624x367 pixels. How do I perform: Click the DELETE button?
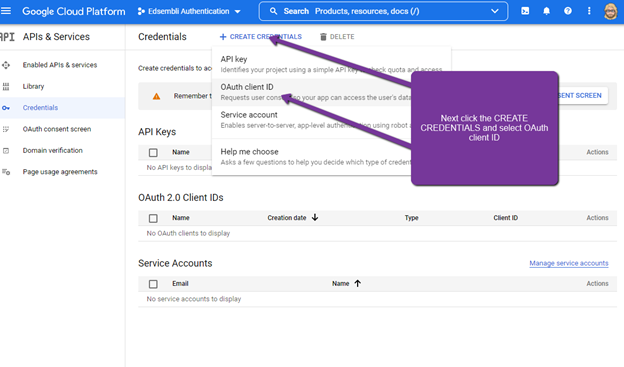click(x=337, y=37)
